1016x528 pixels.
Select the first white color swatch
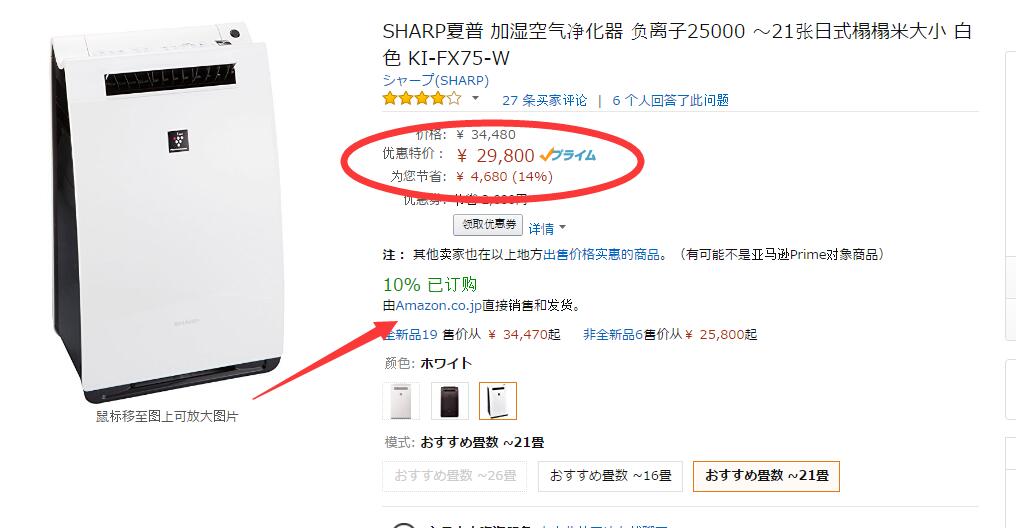pyautogui.click(x=401, y=401)
